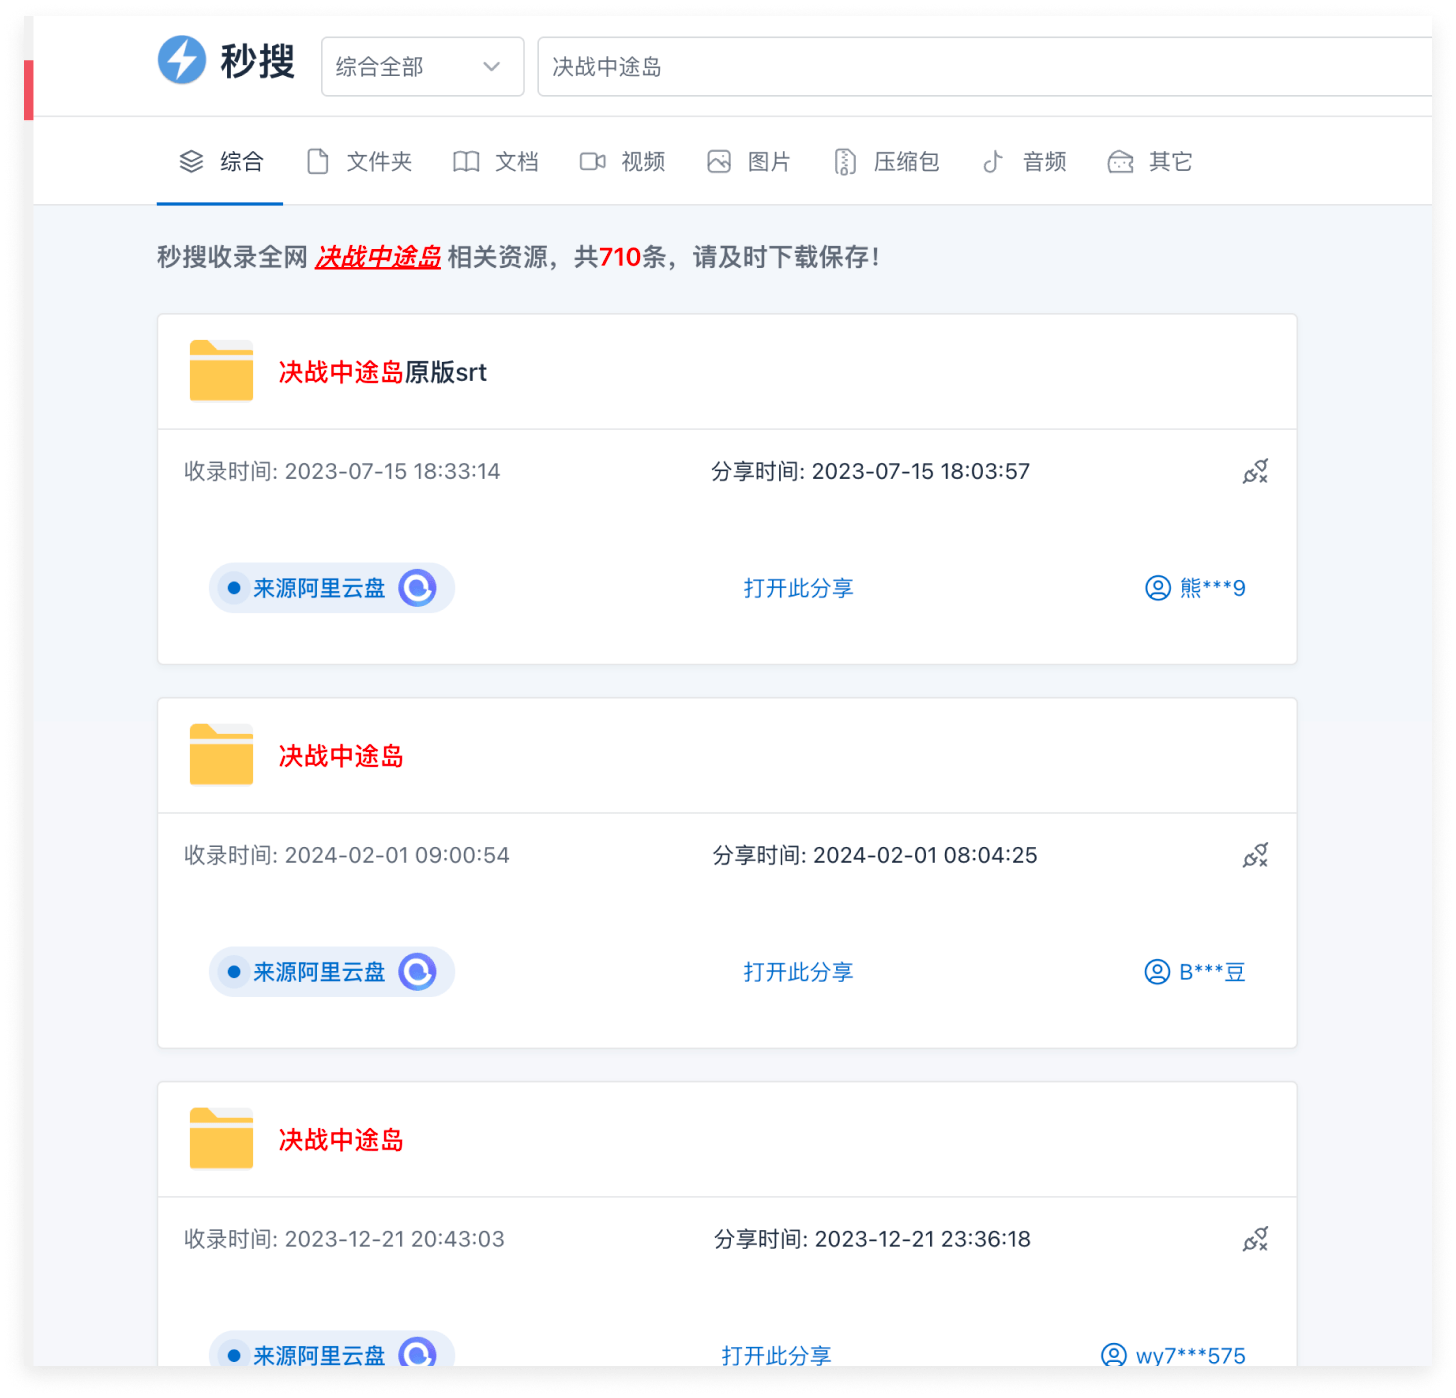The width and height of the screenshot is (1456, 1398).
Task: Switch to the 文档 tab
Action: point(495,162)
